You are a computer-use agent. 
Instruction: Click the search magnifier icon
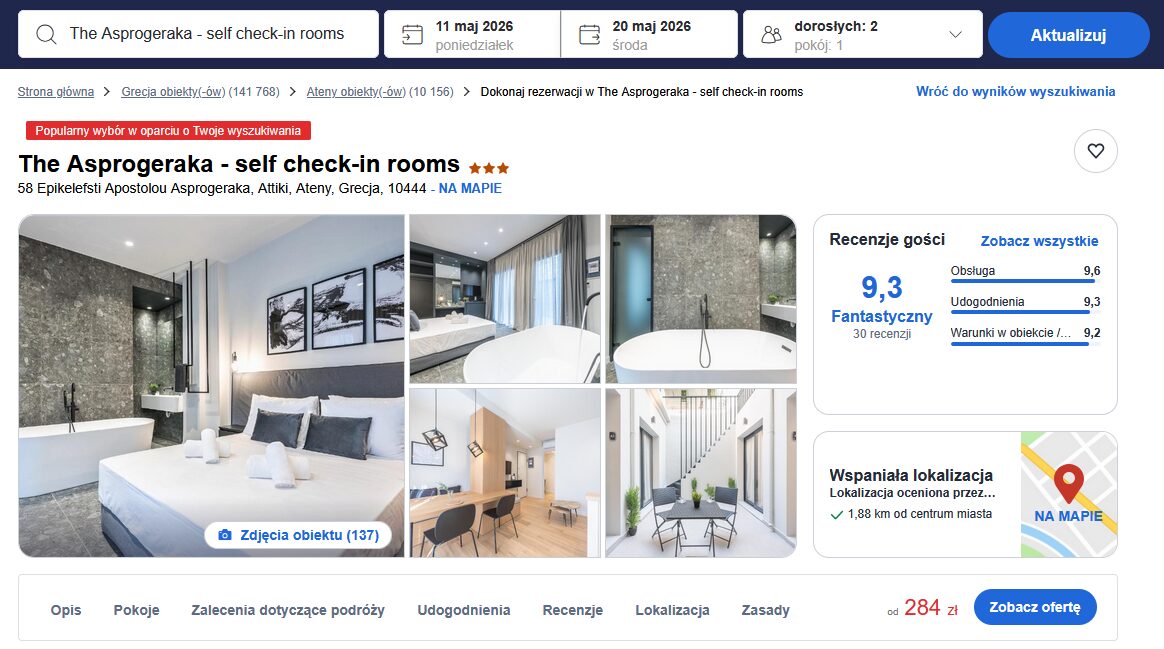point(46,34)
